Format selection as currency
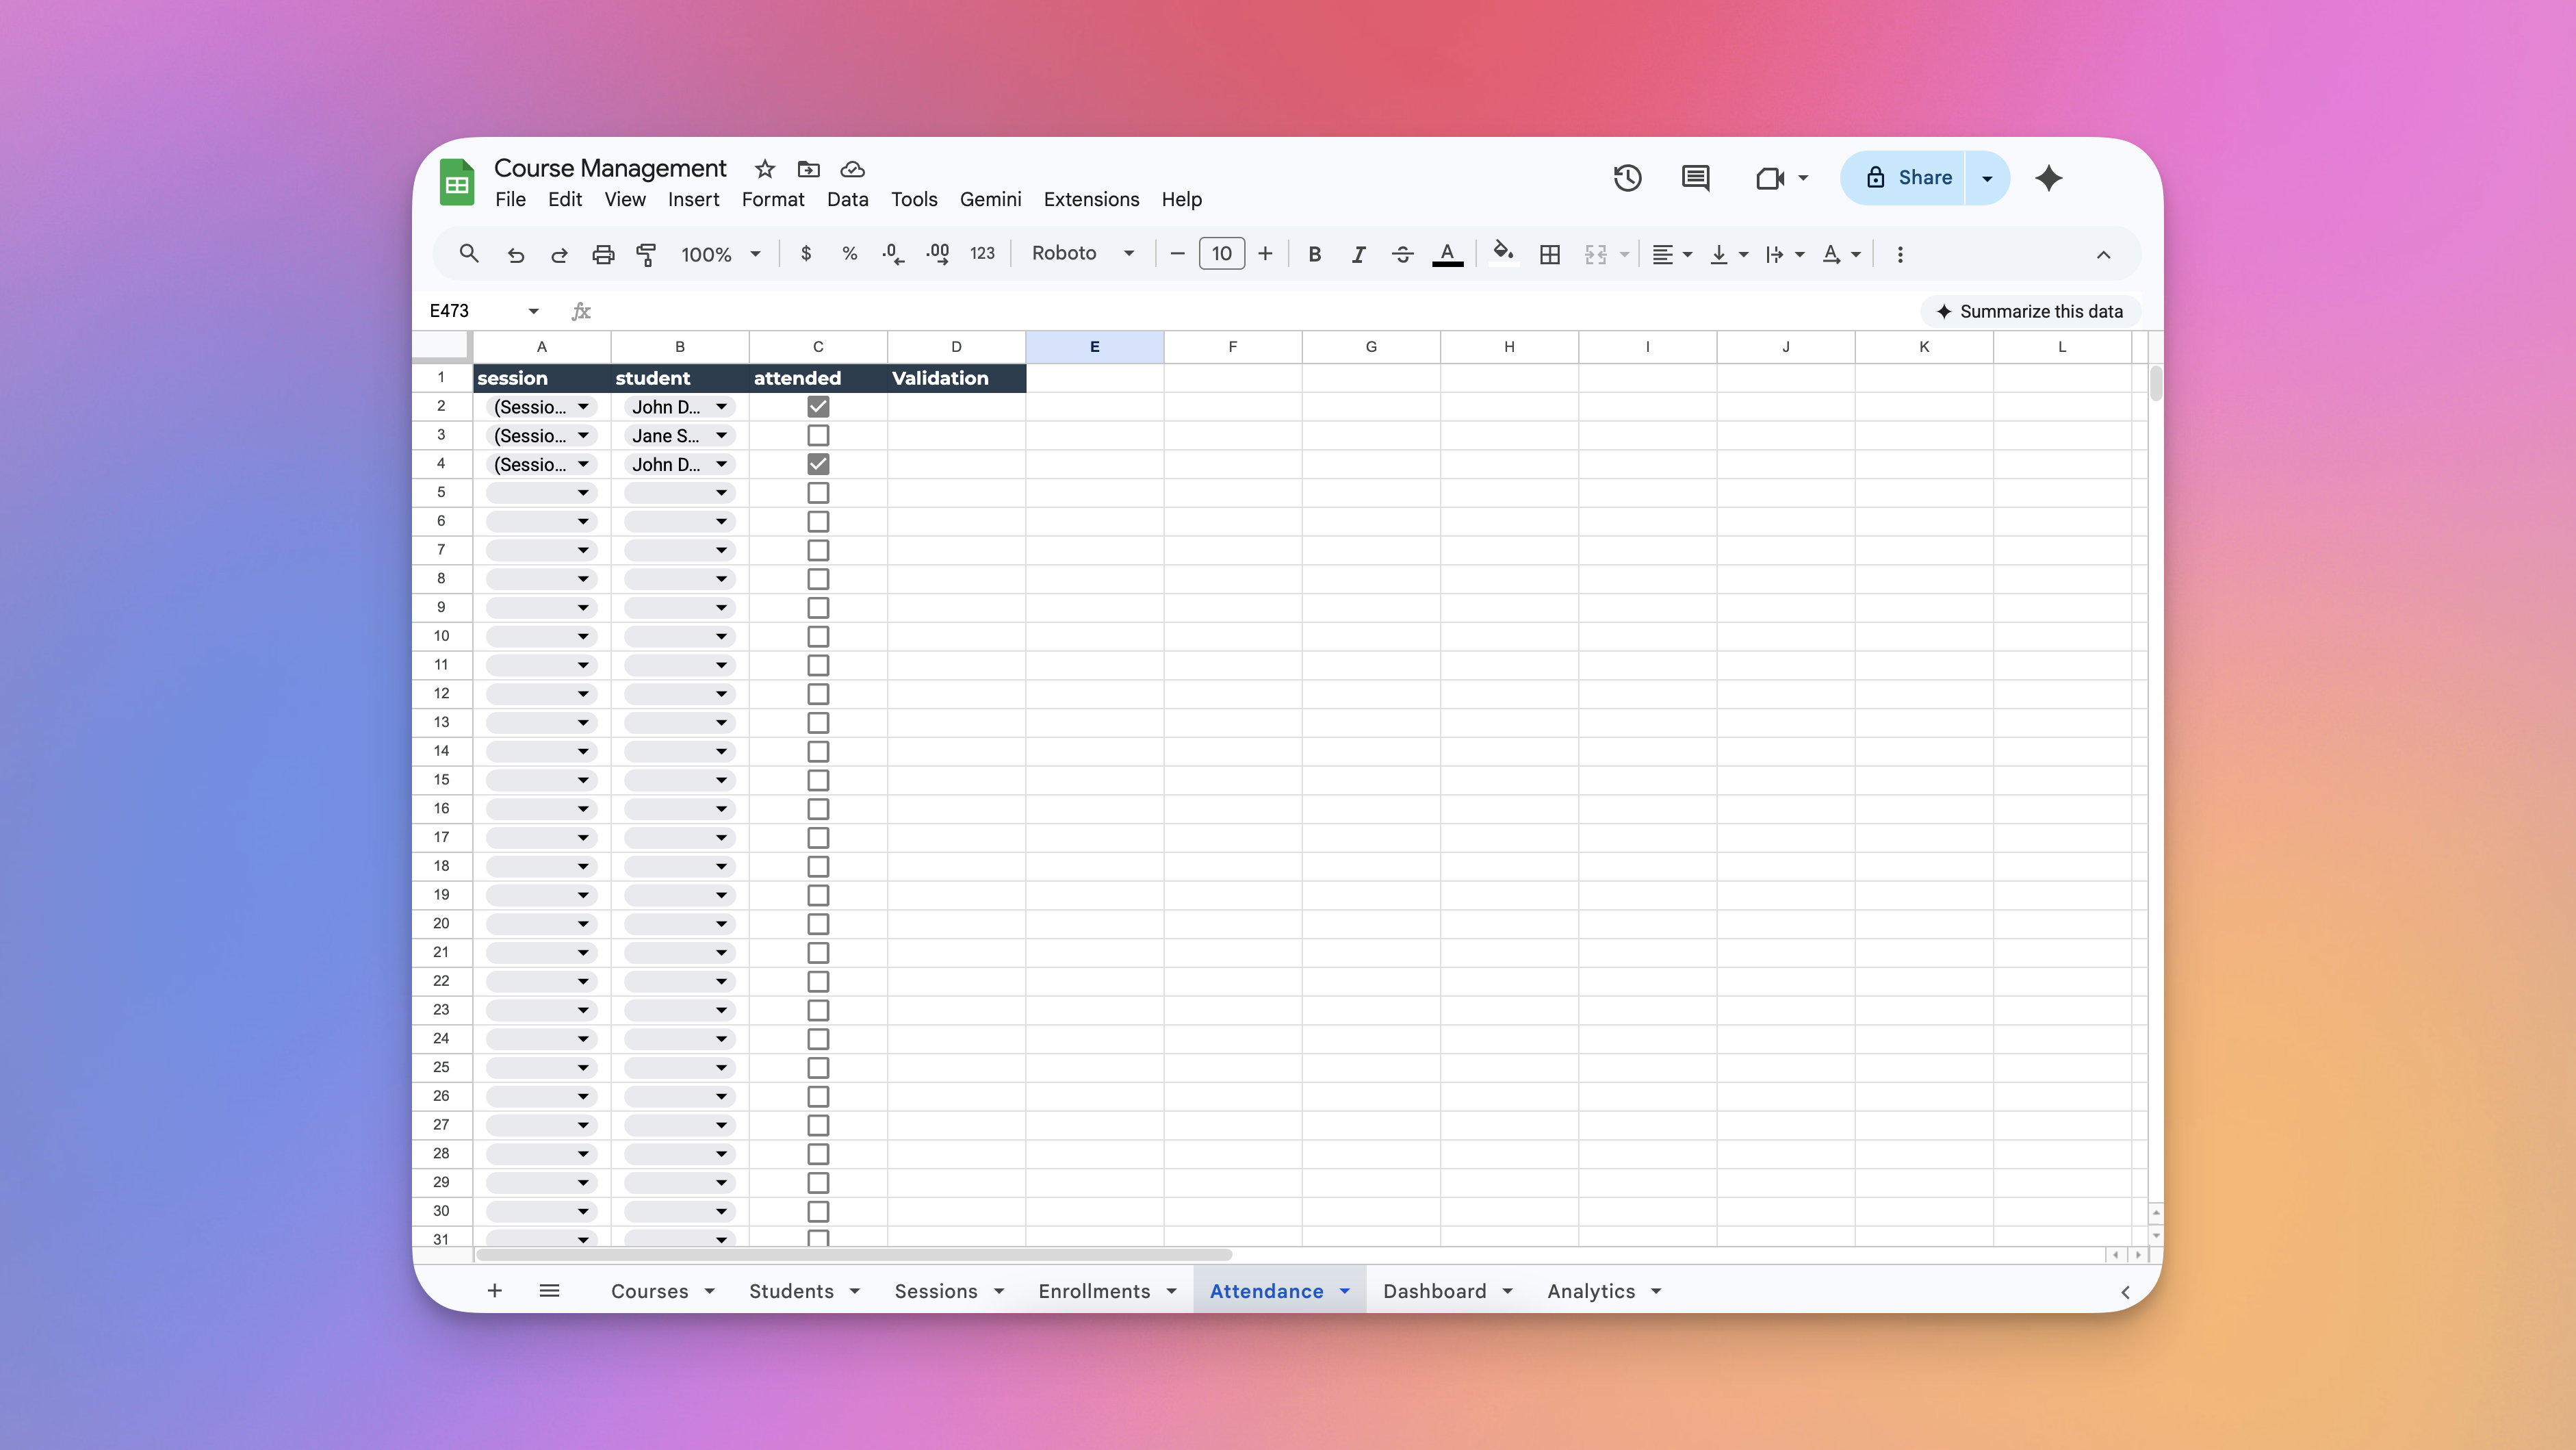 coord(806,254)
